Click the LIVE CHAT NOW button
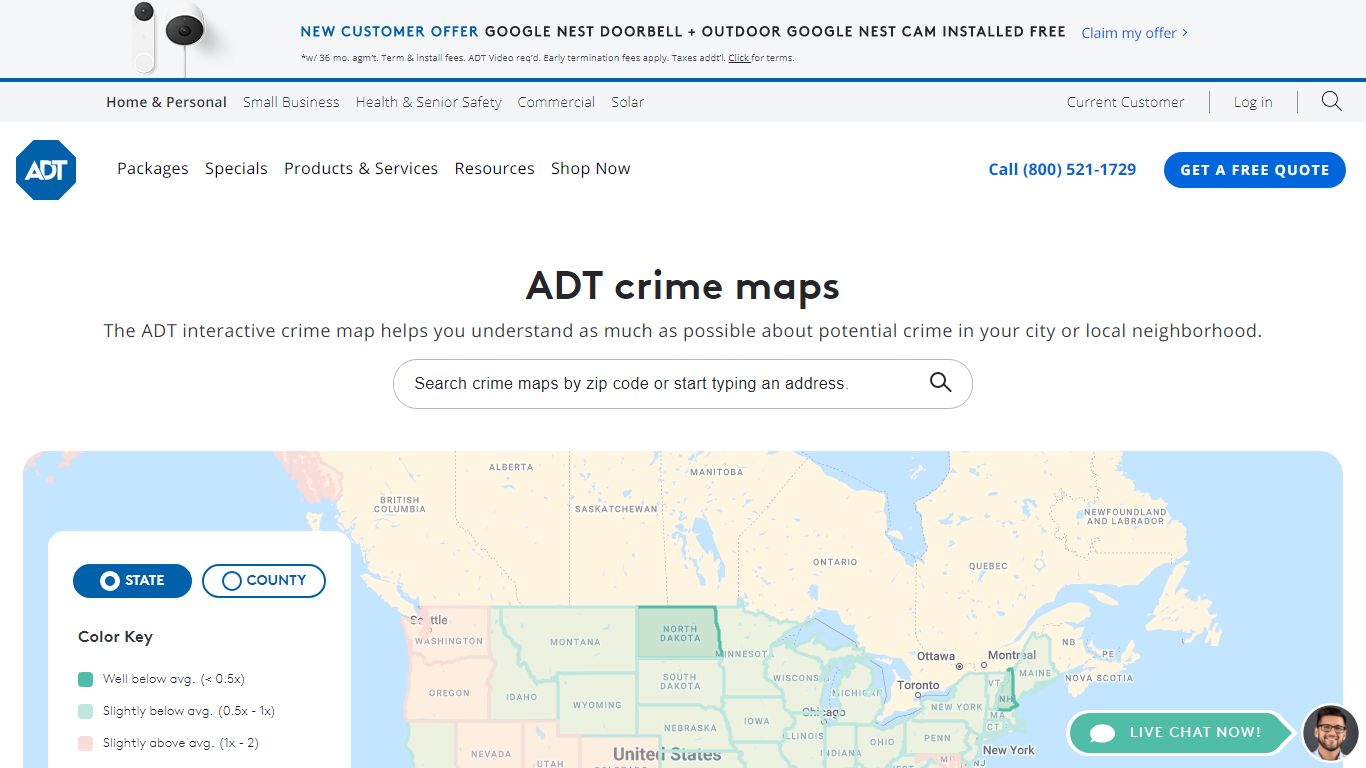1366x768 pixels. pyautogui.click(x=1181, y=733)
